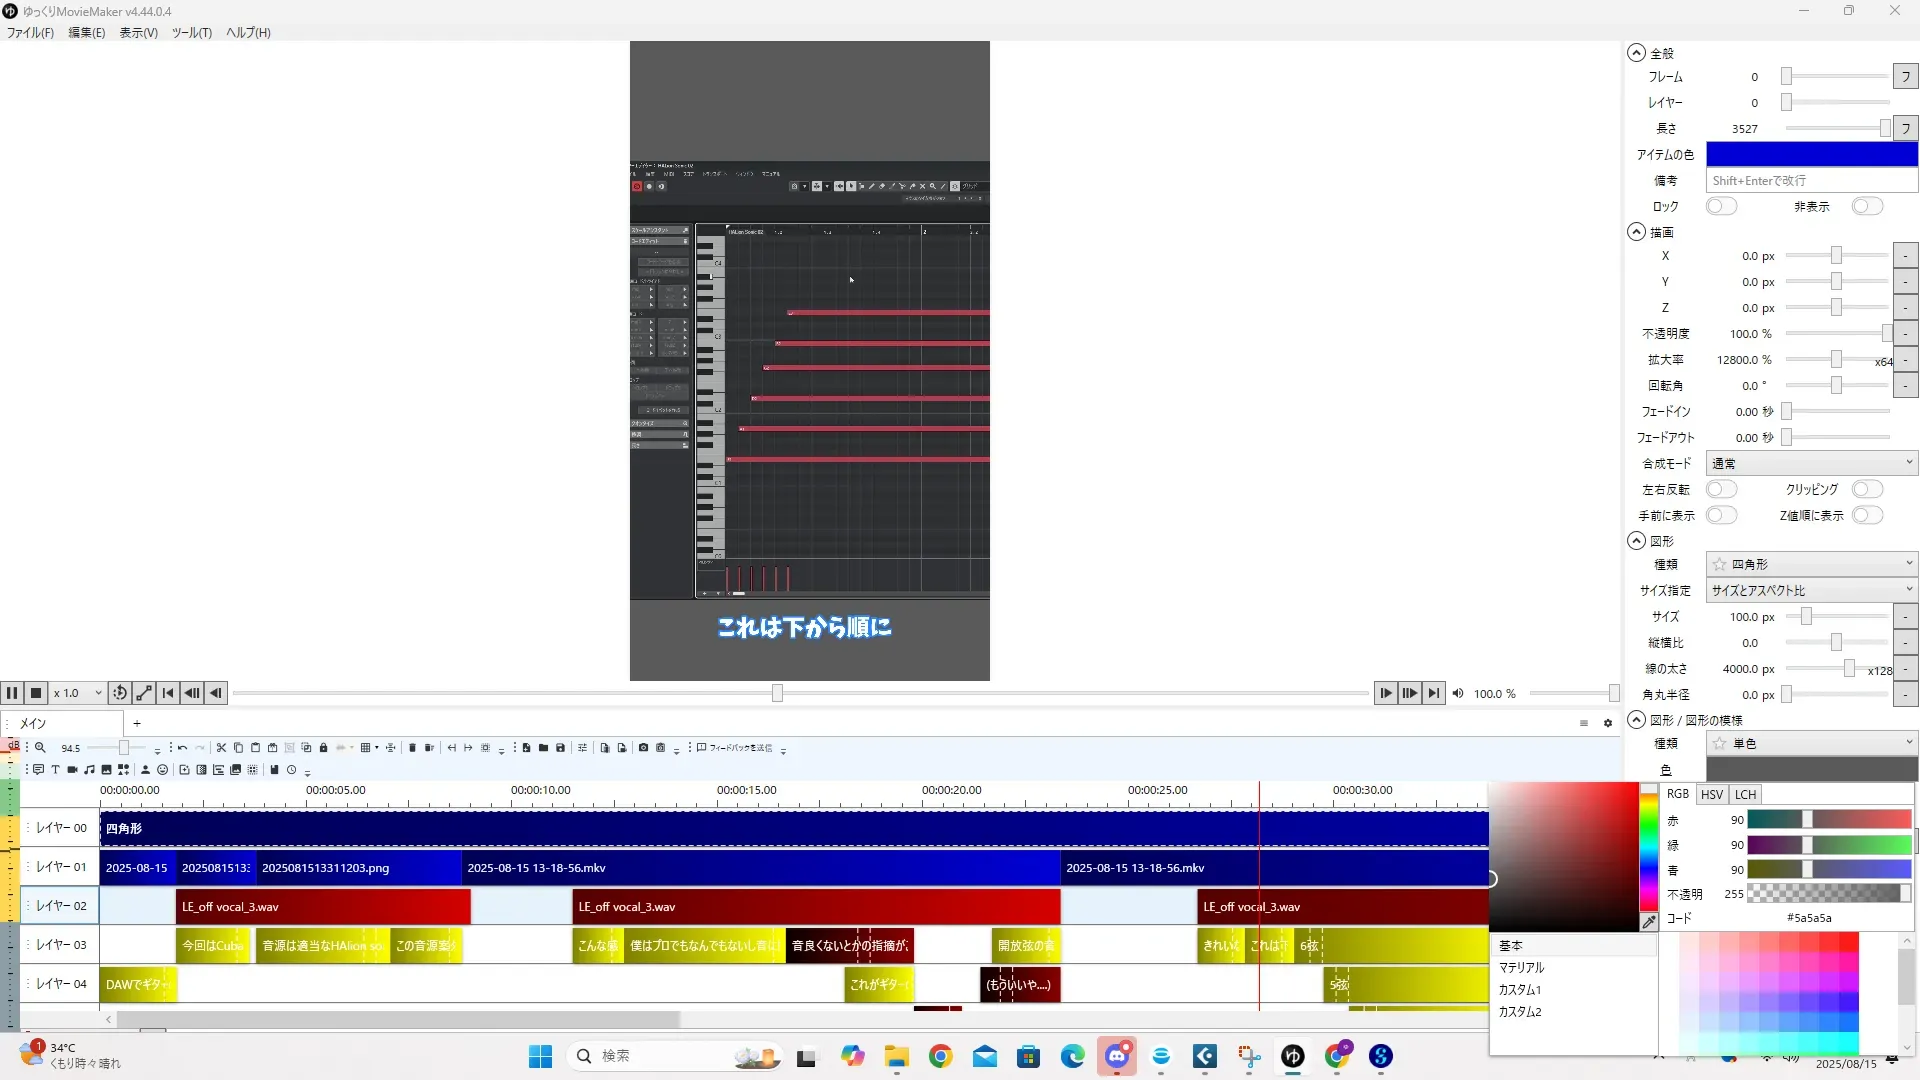Screen dimensions: 1920x1080
Task: Open the 合成モード dropdown
Action: point(1811,463)
